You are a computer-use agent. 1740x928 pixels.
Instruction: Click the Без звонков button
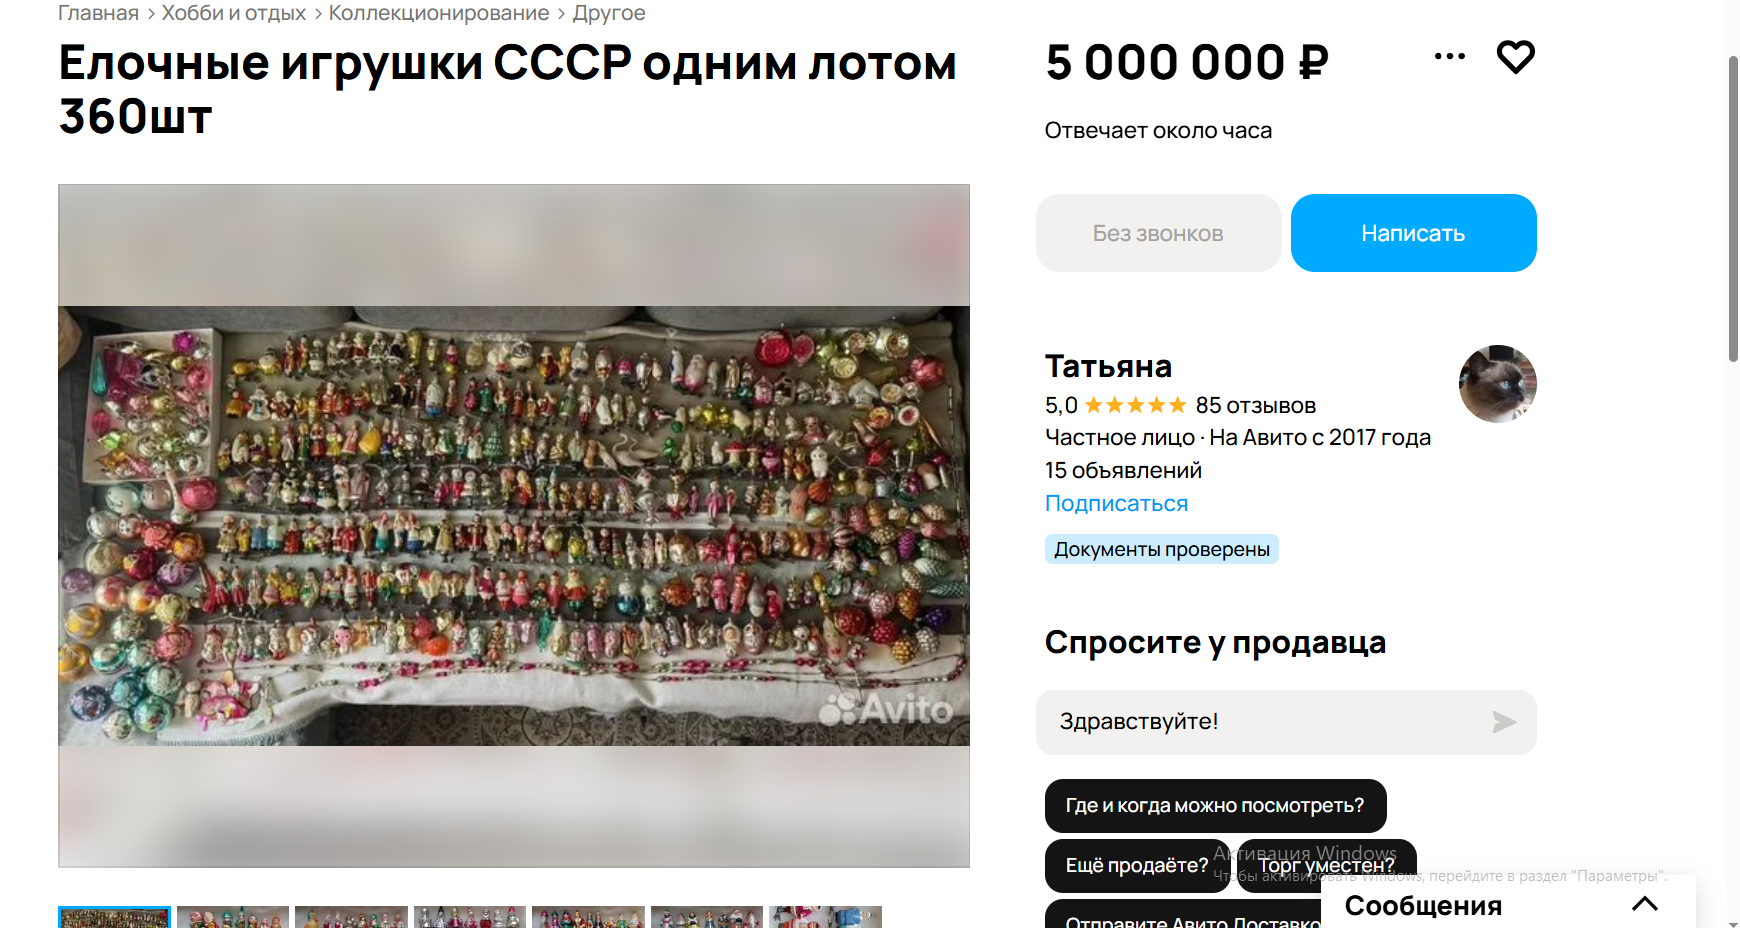(x=1158, y=233)
